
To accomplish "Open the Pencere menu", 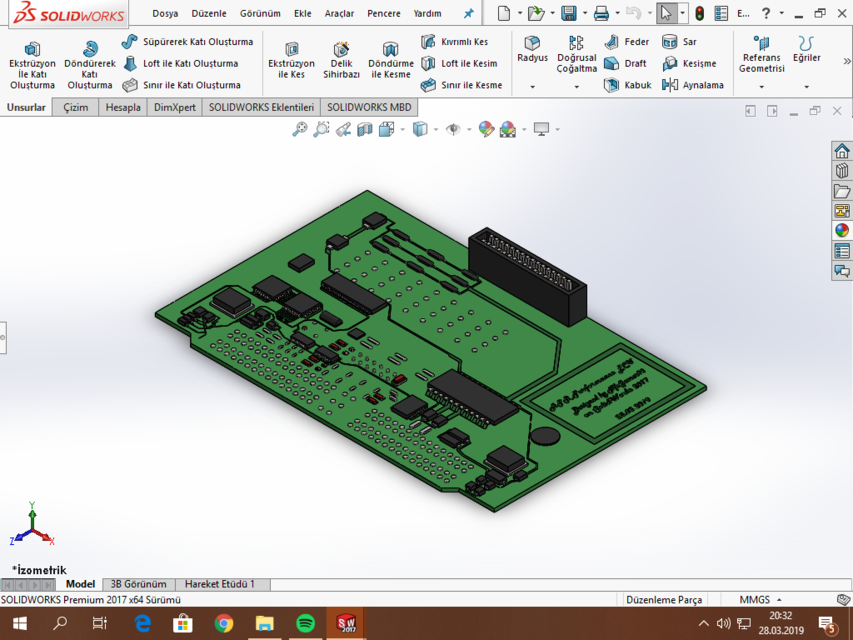I will pyautogui.click(x=384, y=14).
